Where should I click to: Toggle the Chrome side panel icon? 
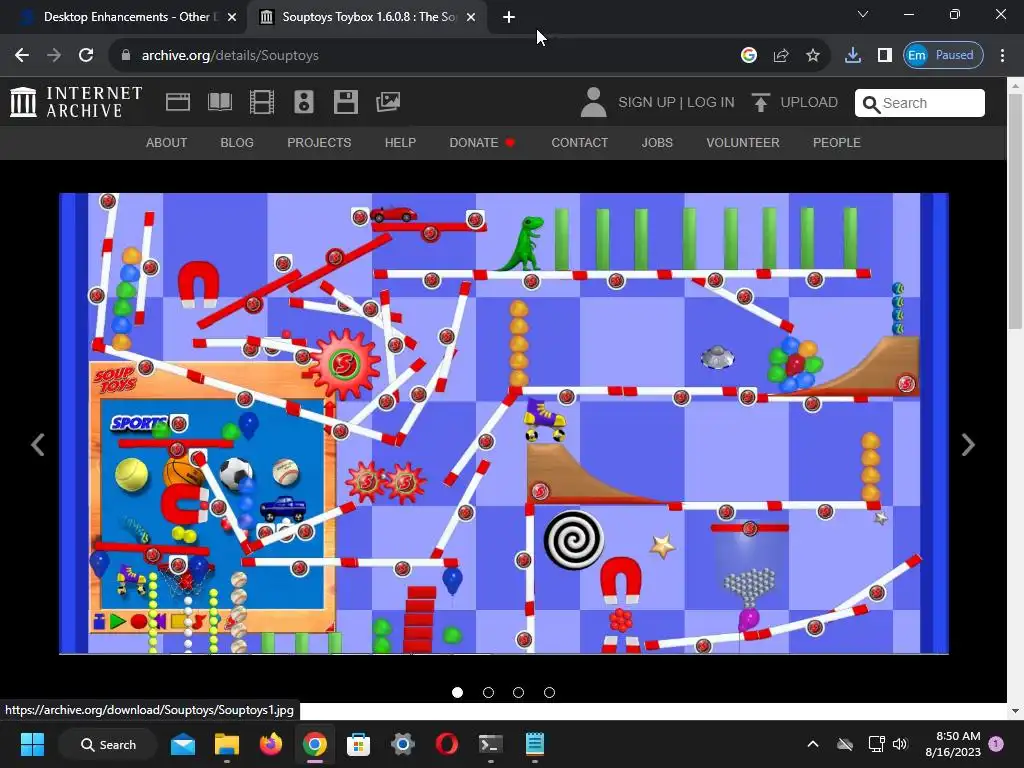click(884, 55)
